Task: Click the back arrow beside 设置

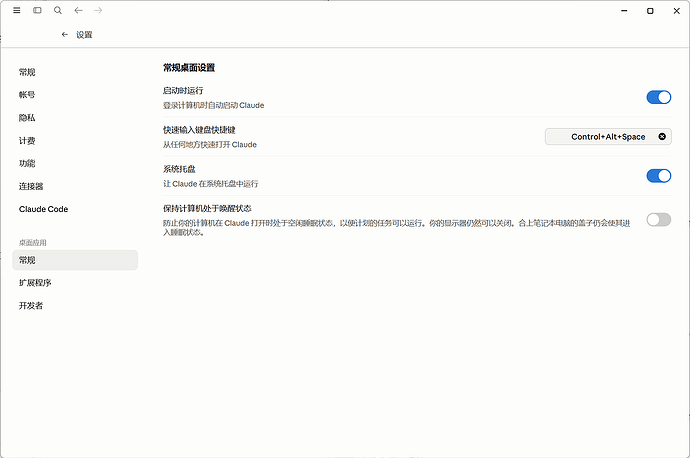Action: pyautogui.click(x=65, y=34)
